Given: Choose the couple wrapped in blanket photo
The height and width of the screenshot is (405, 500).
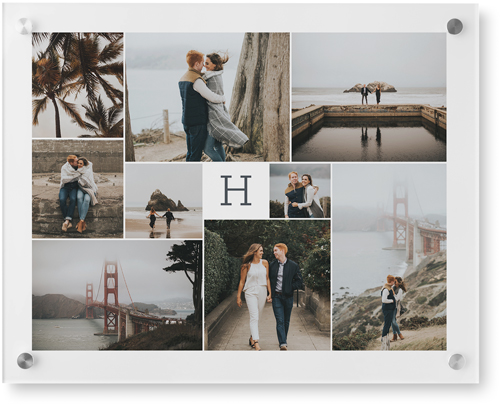Looking at the screenshot, I should (x=78, y=189).
